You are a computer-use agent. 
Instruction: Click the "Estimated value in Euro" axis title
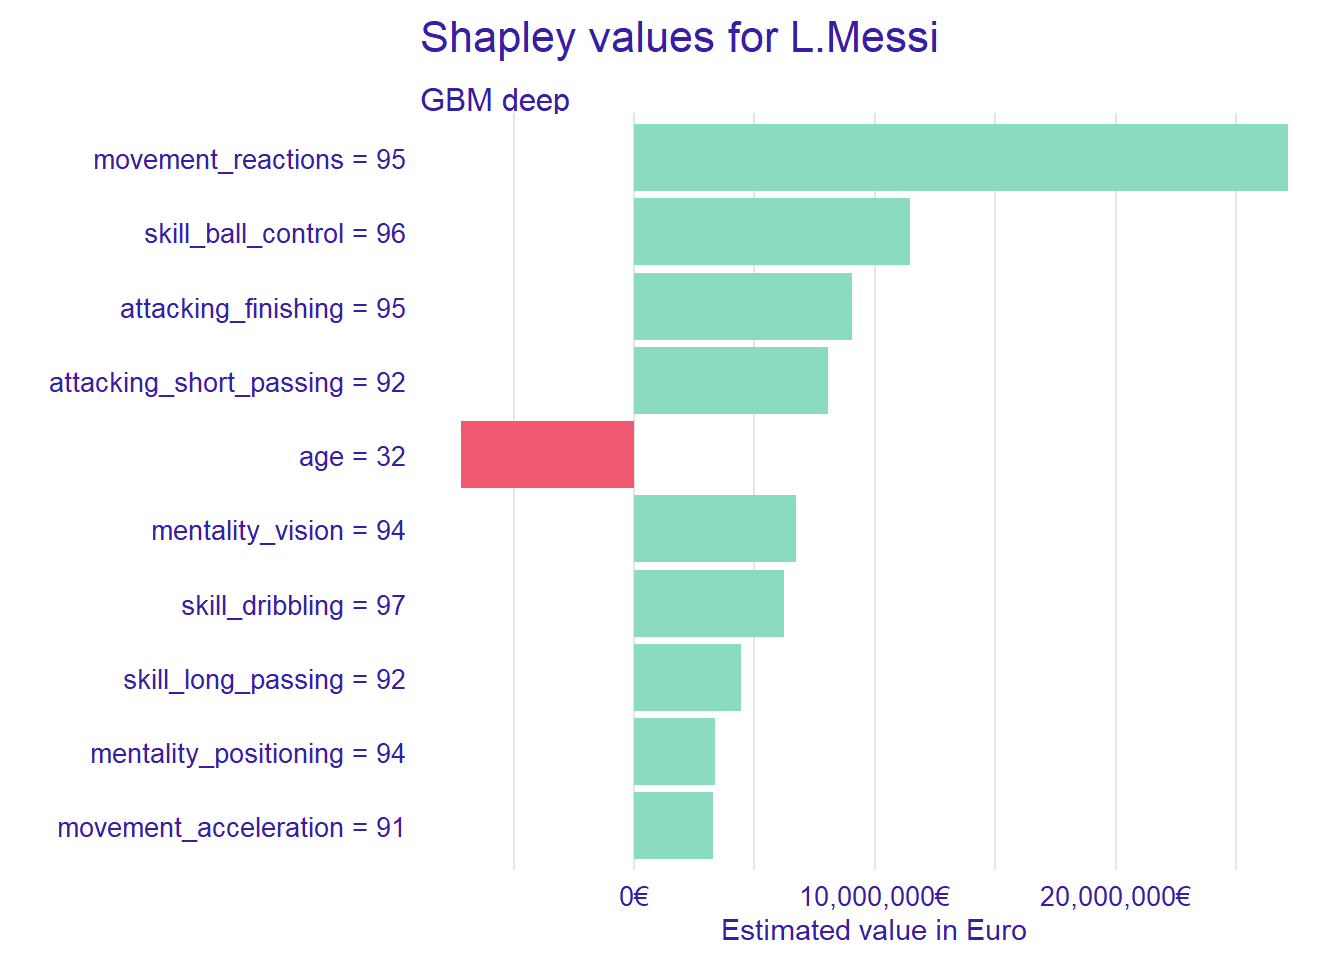873,931
